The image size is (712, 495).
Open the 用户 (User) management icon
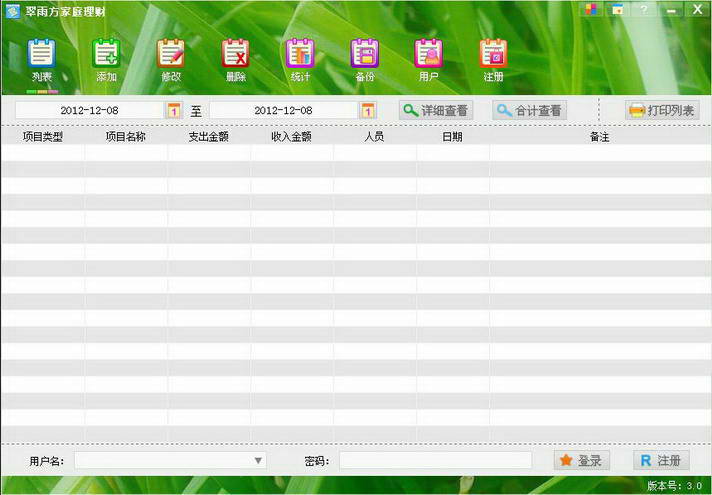(x=428, y=59)
